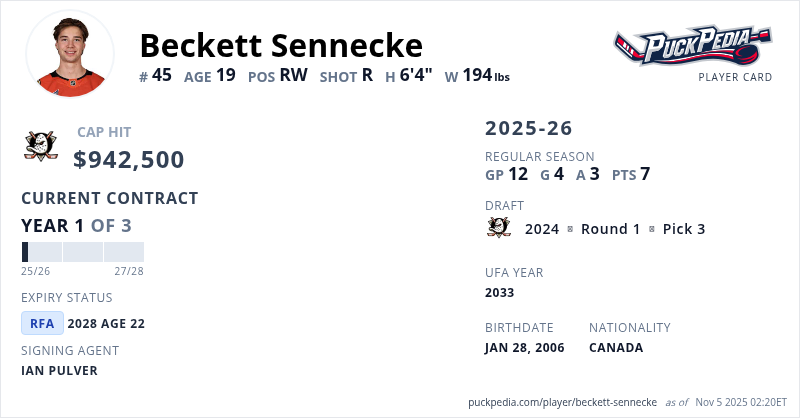Screen dimensions: 800x418
Task: Click the jersey number 45
Action: [163, 75]
